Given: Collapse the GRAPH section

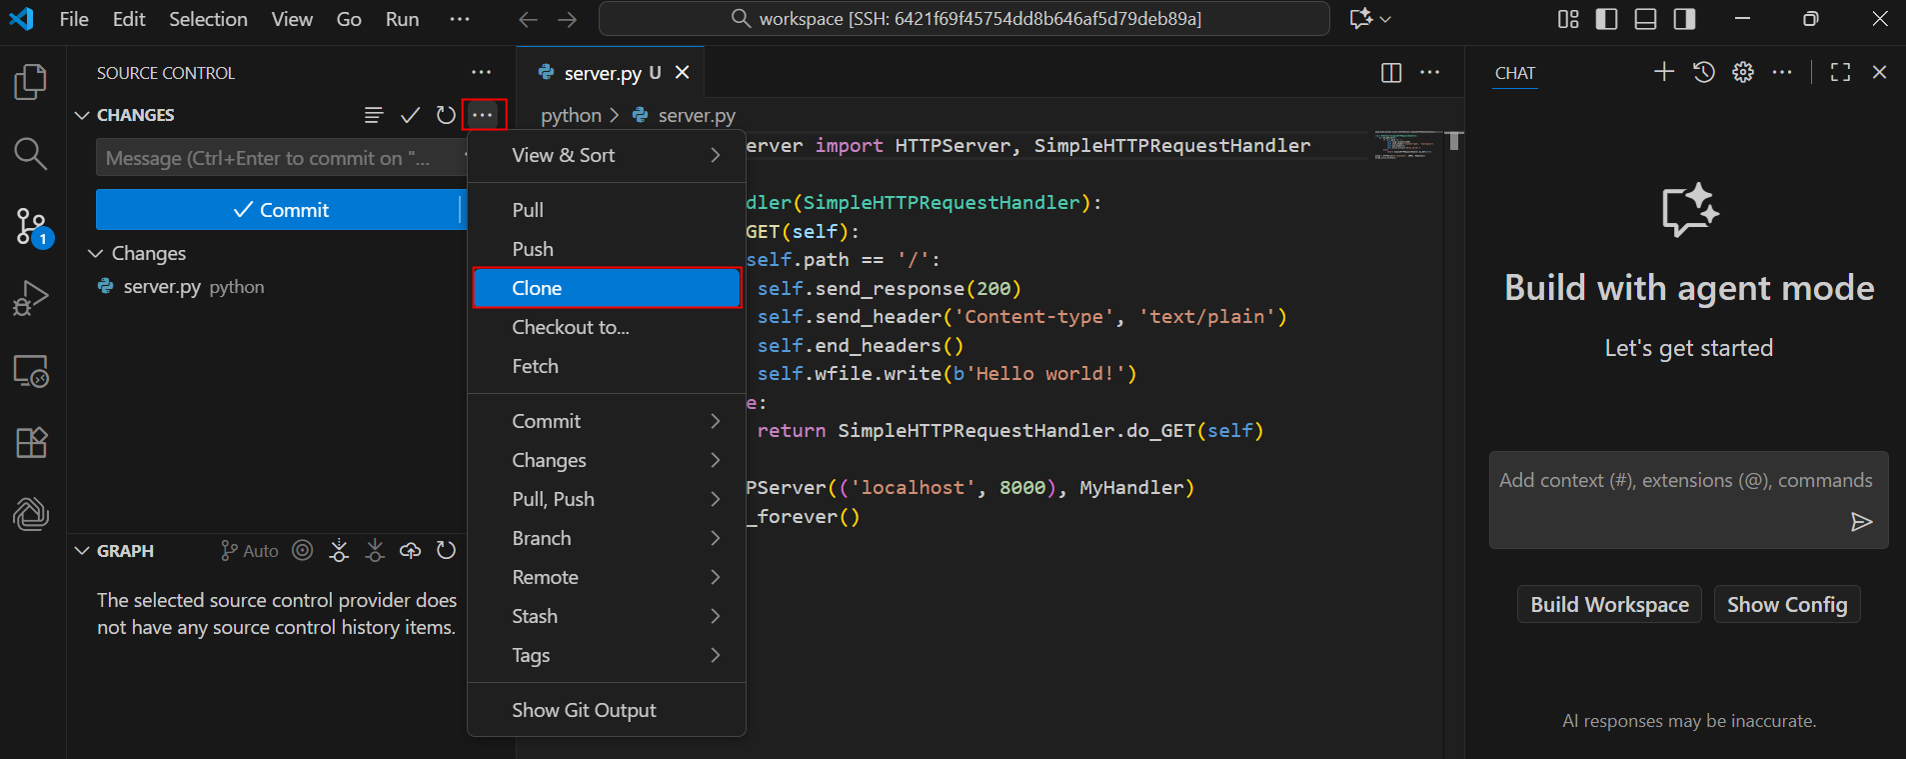Looking at the screenshot, I should 82,550.
